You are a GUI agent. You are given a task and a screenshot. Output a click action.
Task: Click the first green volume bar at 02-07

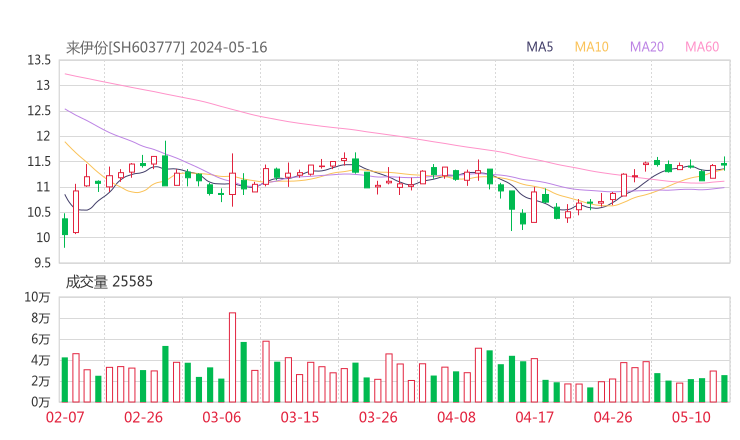tap(65, 380)
